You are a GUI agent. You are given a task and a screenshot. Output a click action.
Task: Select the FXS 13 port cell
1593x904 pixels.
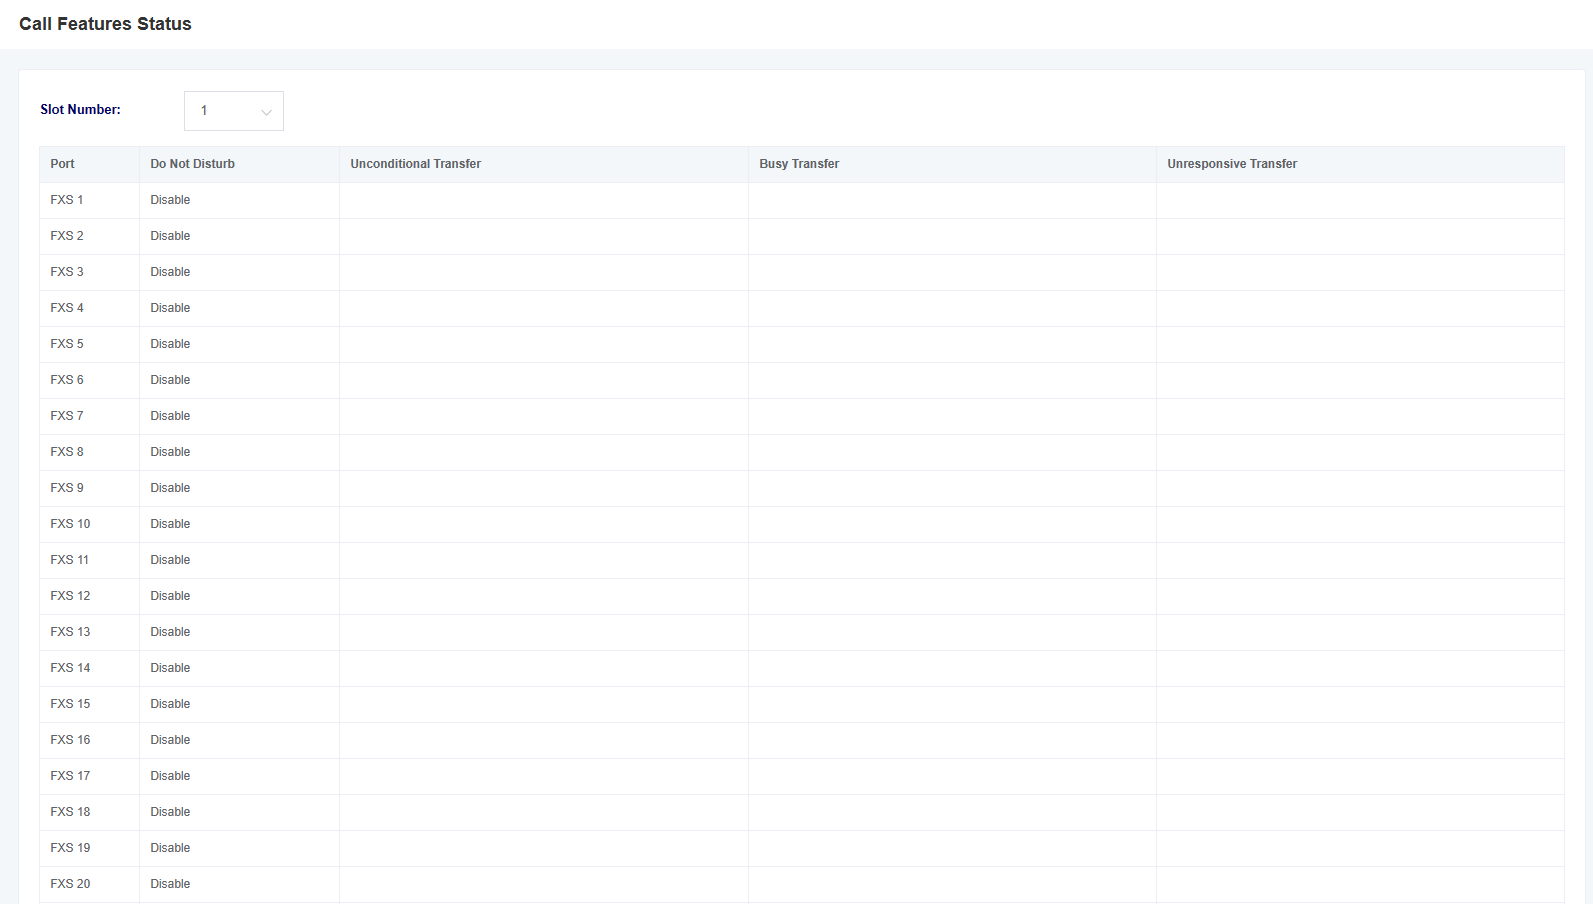point(89,632)
